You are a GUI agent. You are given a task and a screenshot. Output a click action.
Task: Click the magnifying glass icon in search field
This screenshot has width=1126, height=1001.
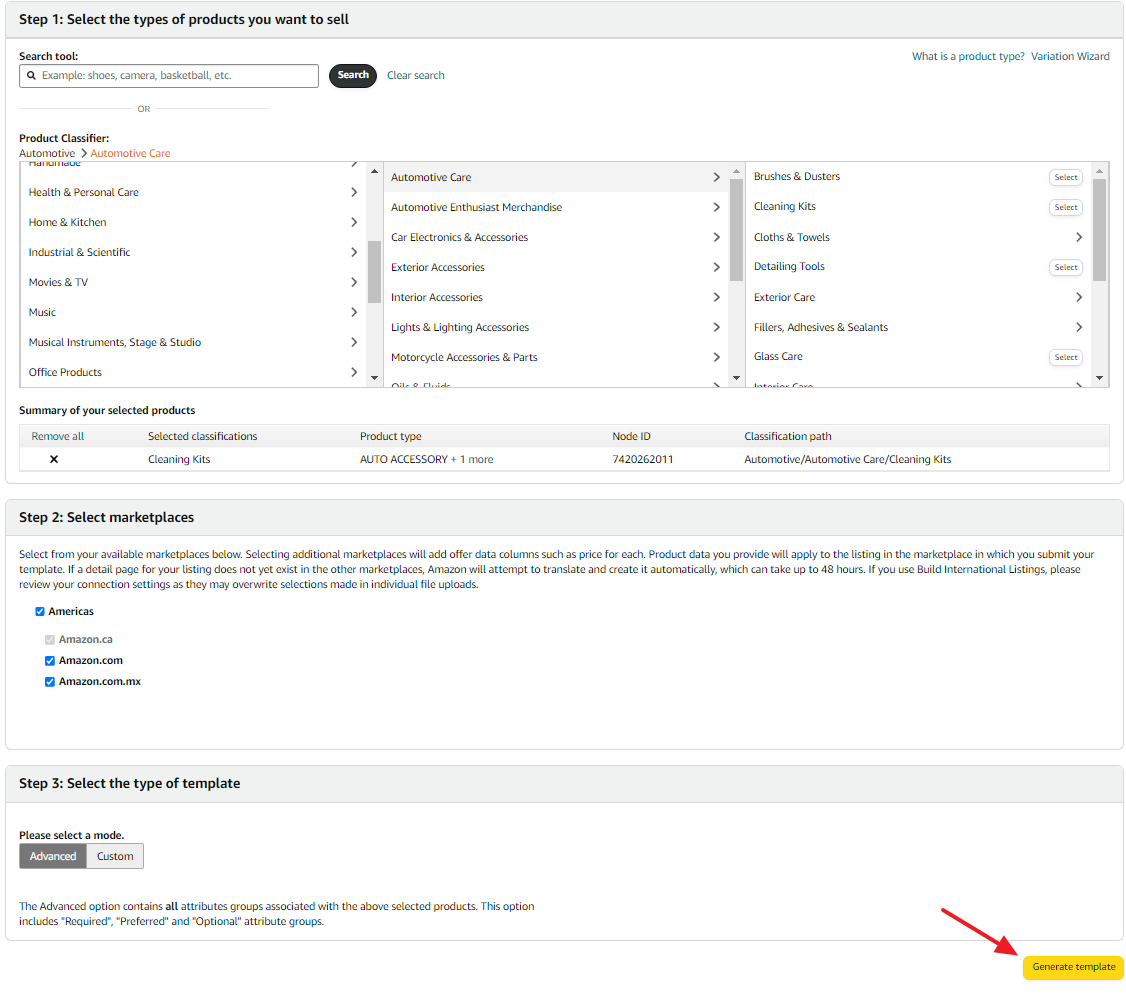tap(33, 76)
